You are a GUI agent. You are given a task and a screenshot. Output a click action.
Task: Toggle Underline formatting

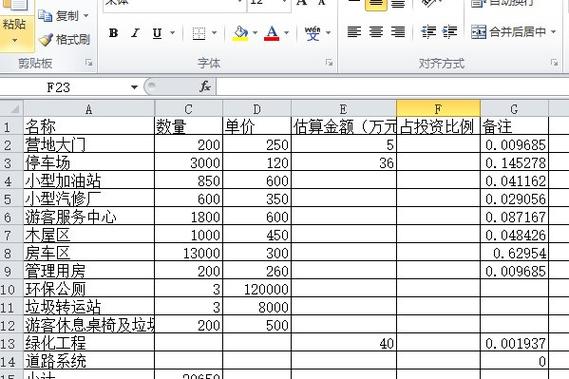click(x=157, y=33)
